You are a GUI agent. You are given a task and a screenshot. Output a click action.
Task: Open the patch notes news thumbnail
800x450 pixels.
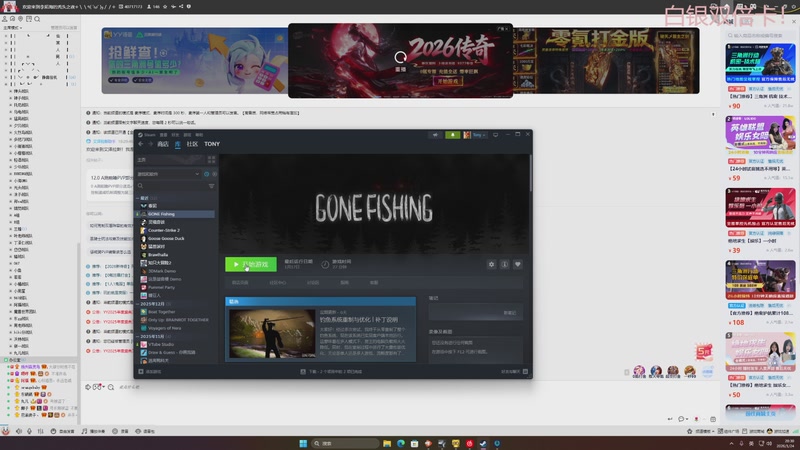[x=272, y=333]
